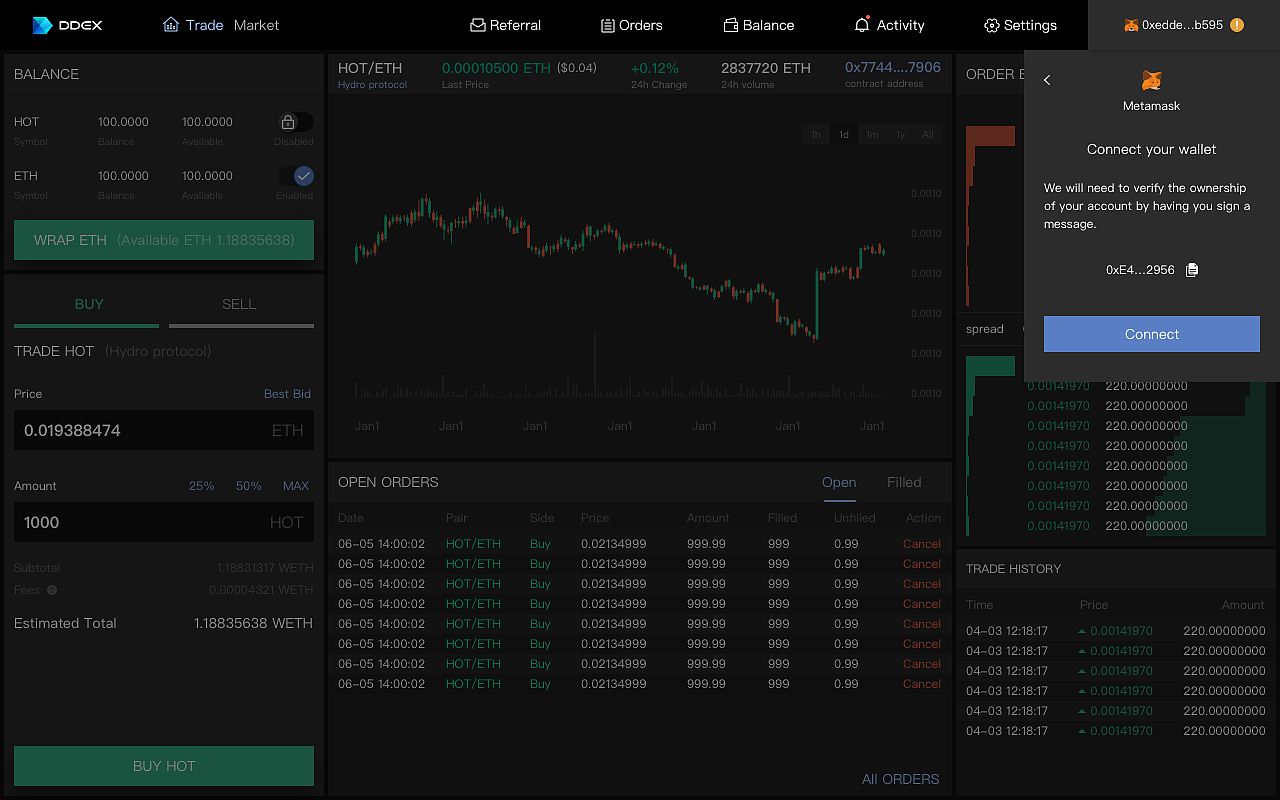The image size is (1280, 800).
Task: Open the Referral page
Action: click(x=515, y=25)
